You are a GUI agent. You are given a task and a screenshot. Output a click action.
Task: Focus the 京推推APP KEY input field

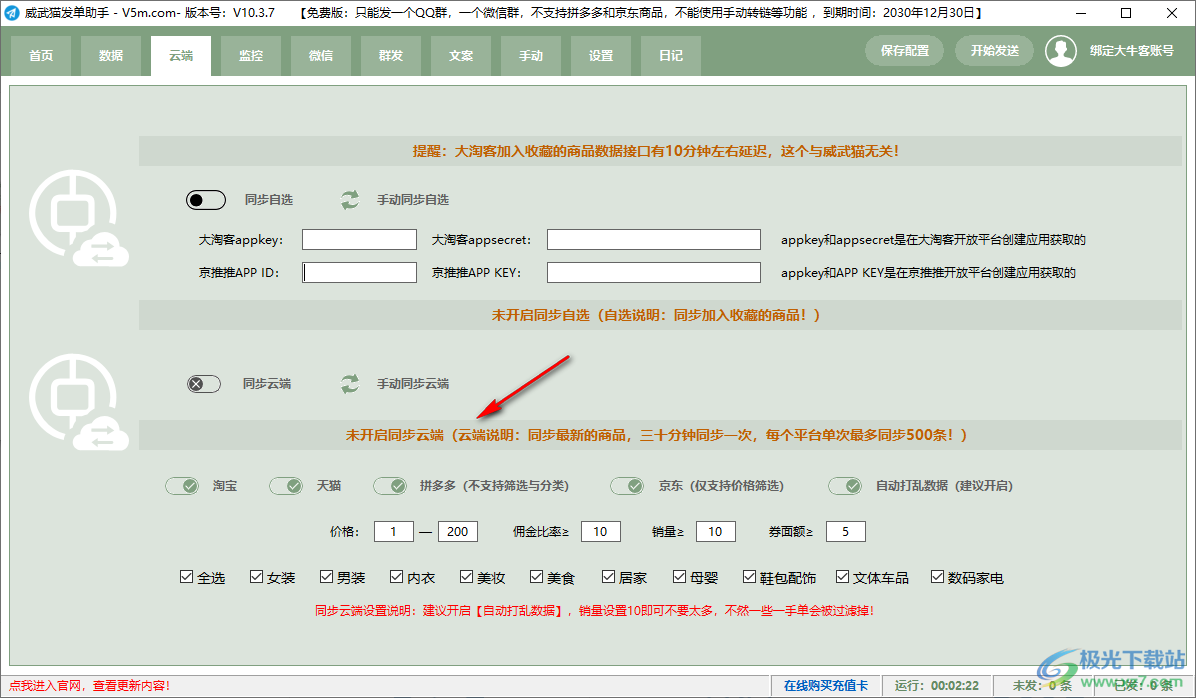click(x=654, y=272)
